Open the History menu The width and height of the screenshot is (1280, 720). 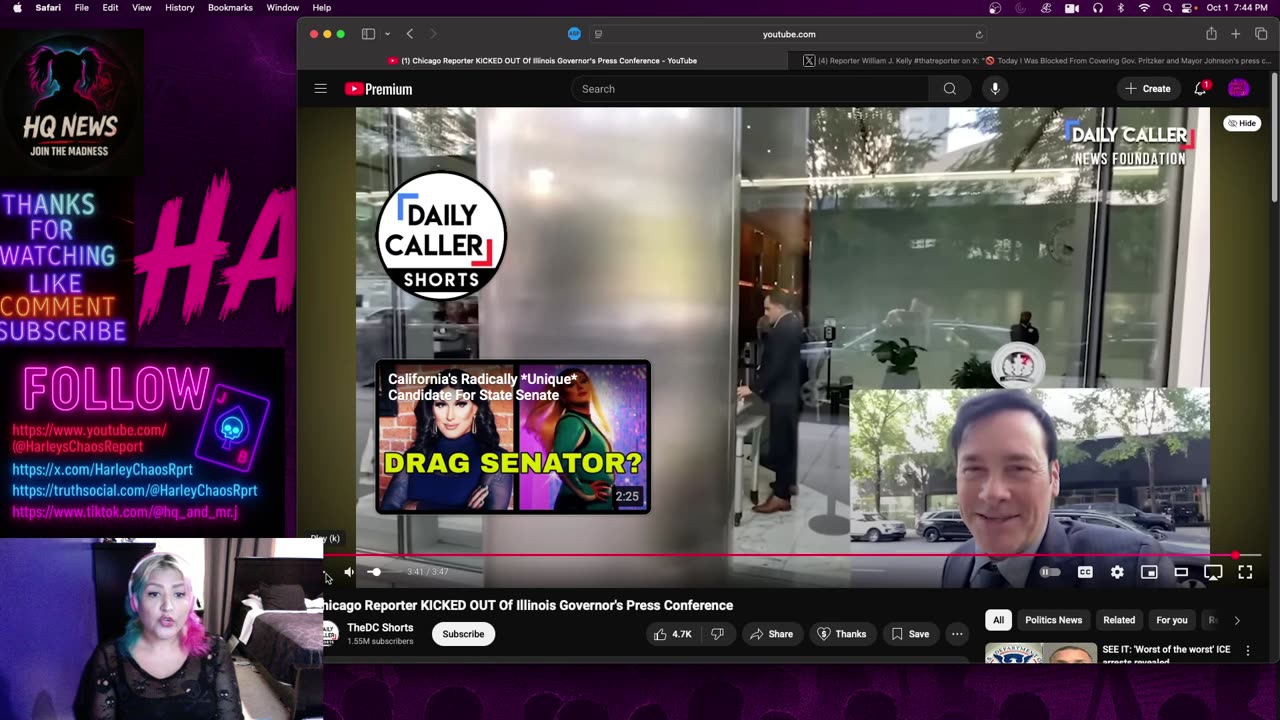pyautogui.click(x=180, y=8)
